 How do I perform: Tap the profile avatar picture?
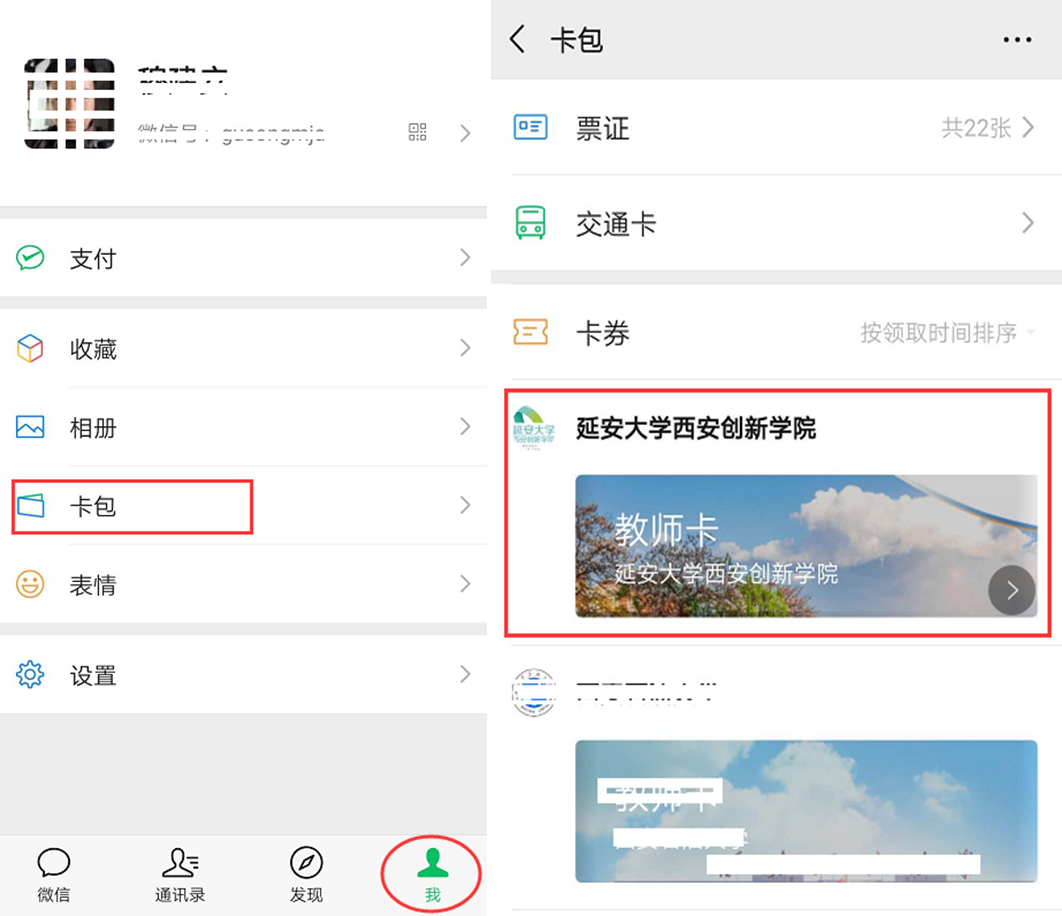[x=70, y=103]
